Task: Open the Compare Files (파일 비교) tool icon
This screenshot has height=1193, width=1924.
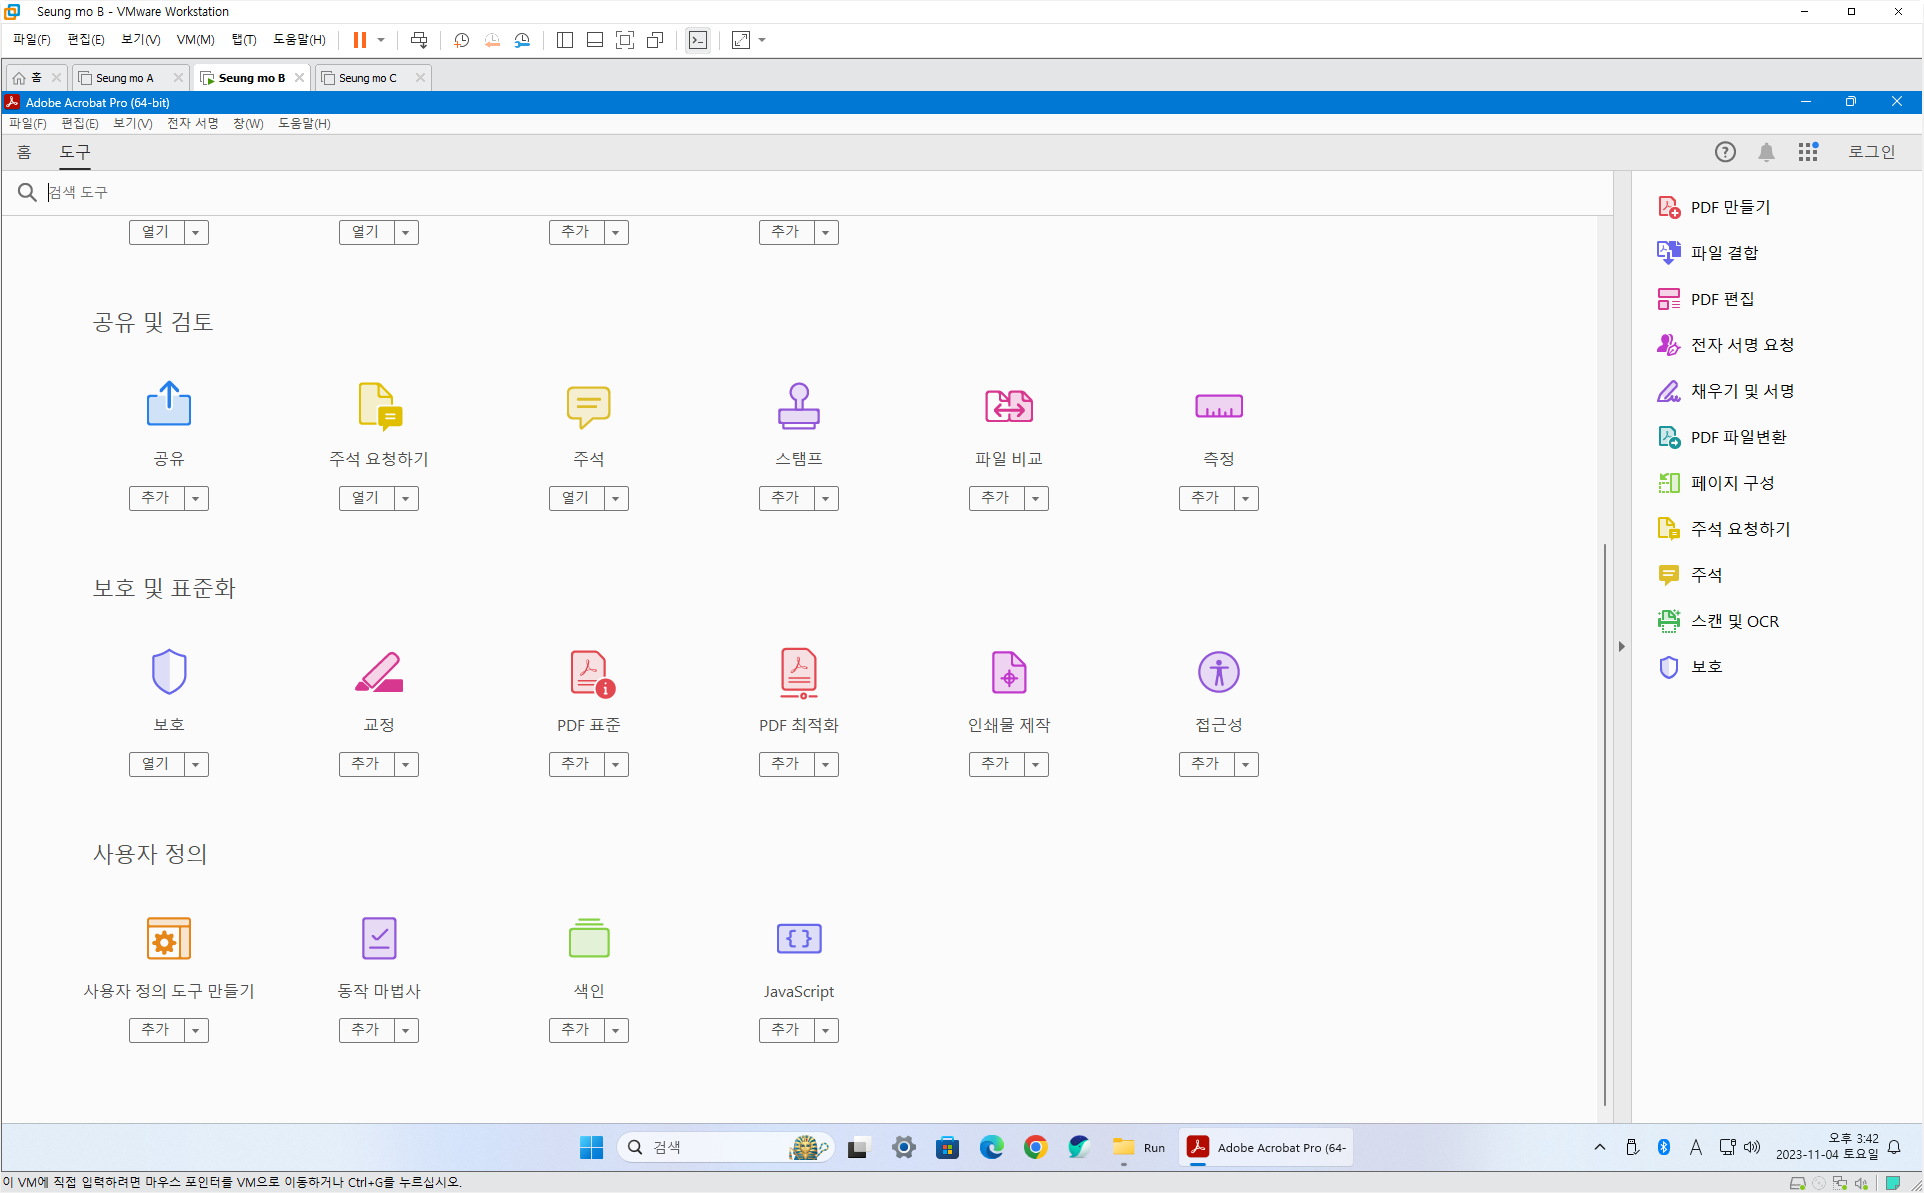Action: [x=1008, y=406]
